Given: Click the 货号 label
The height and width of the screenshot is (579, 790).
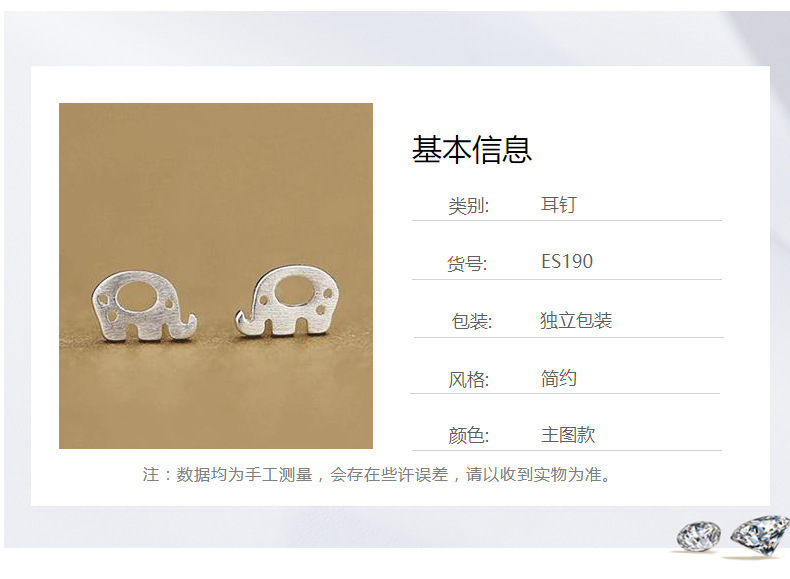Looking at the screenshot, I should click(467, 263).
